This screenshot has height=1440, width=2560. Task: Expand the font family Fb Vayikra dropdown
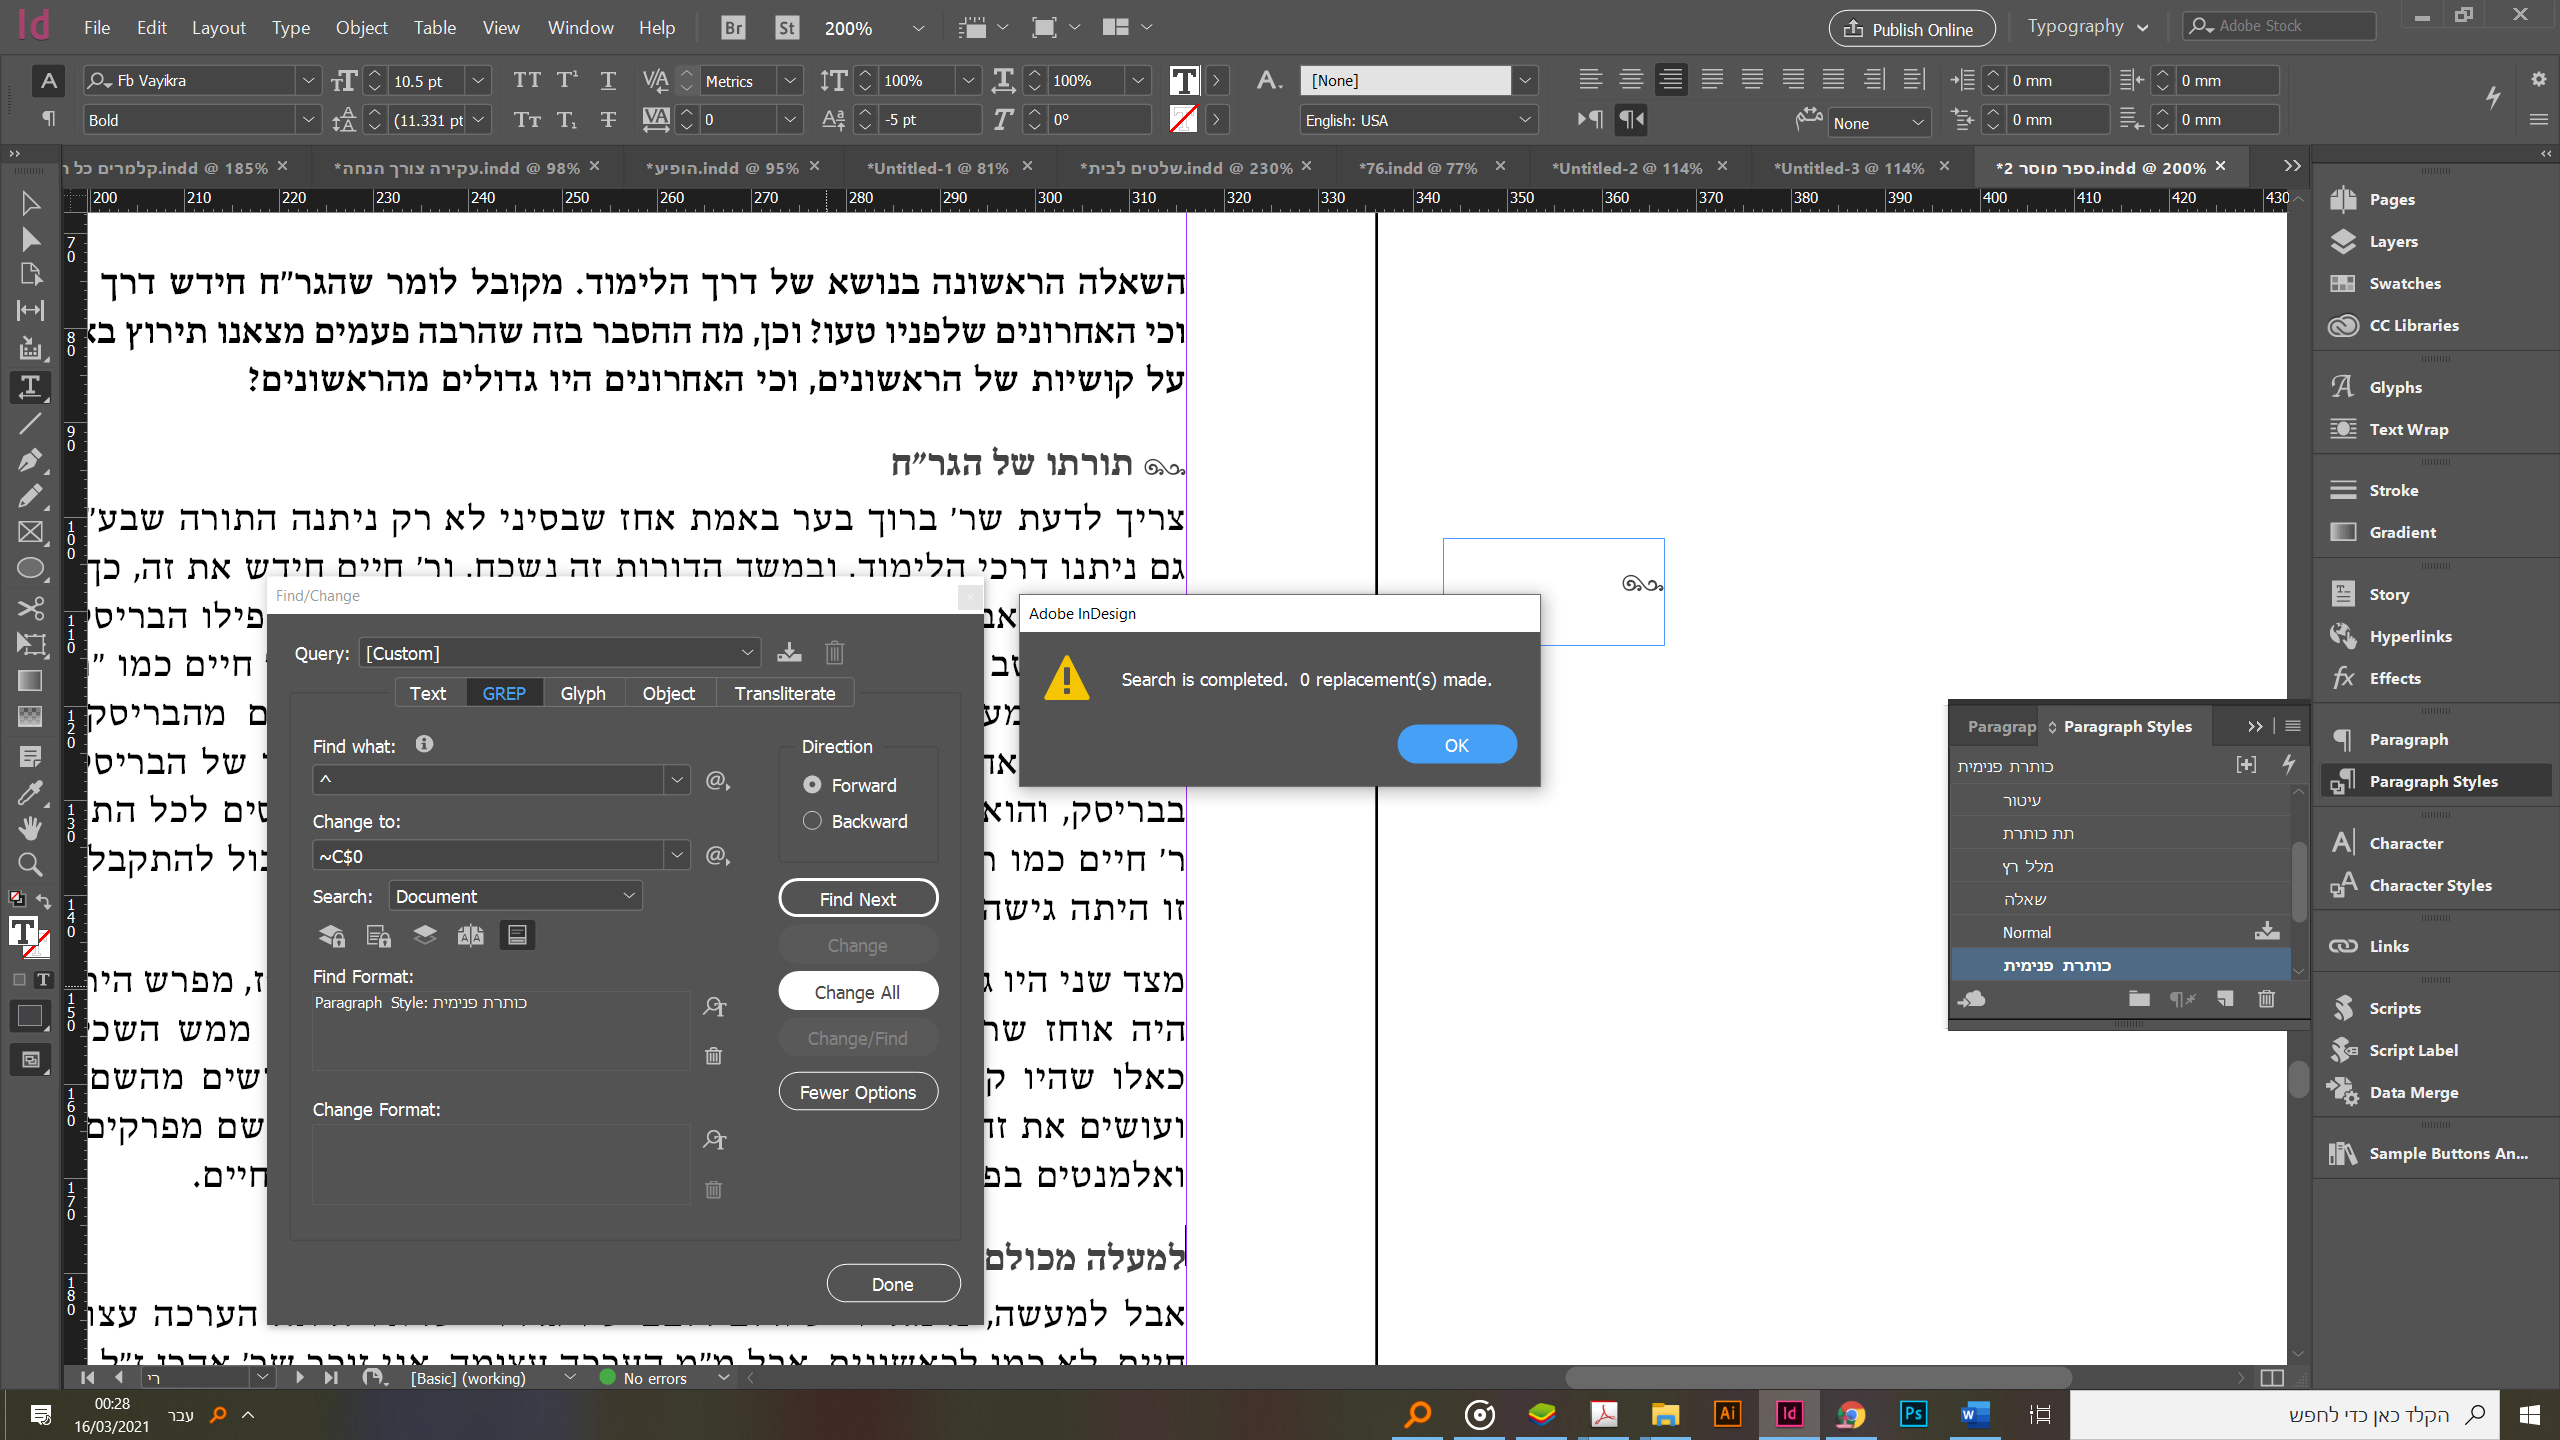[308, 80]
